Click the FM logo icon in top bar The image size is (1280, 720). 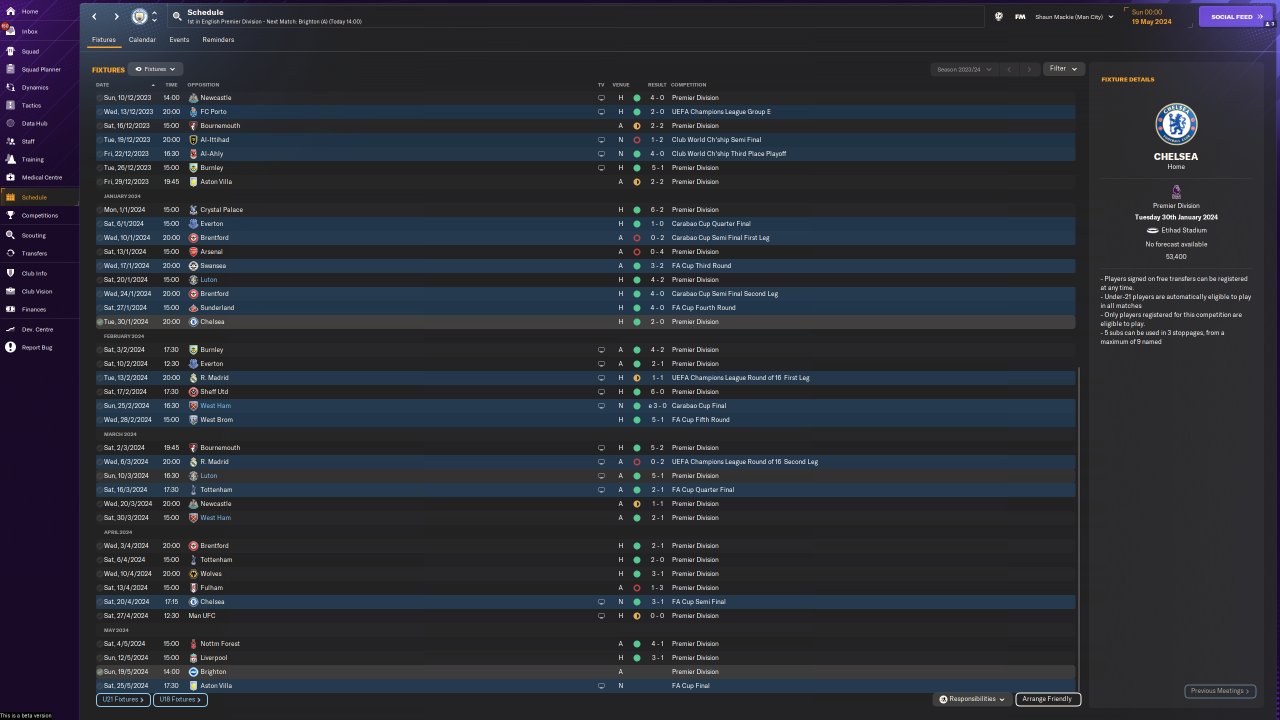[x=1020, y=17]
